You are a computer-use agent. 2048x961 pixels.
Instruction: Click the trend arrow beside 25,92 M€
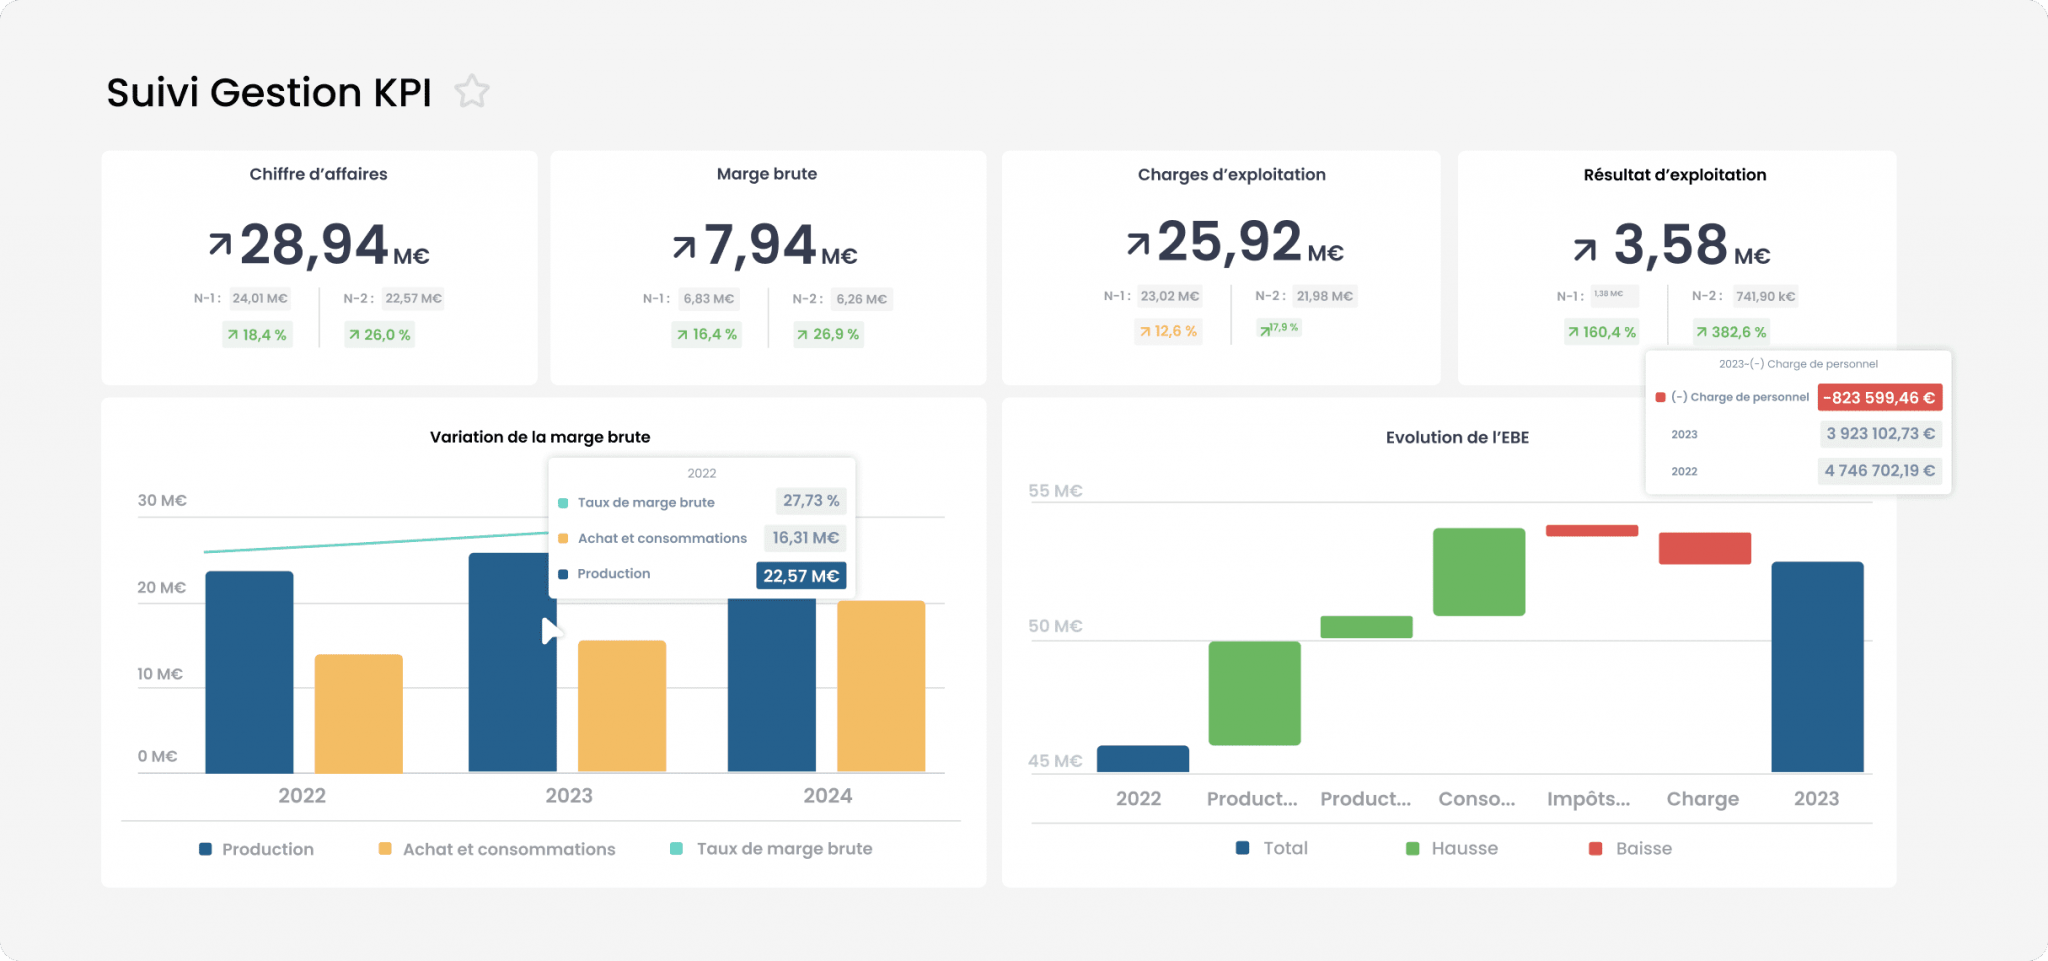[x=1138, y=243]
